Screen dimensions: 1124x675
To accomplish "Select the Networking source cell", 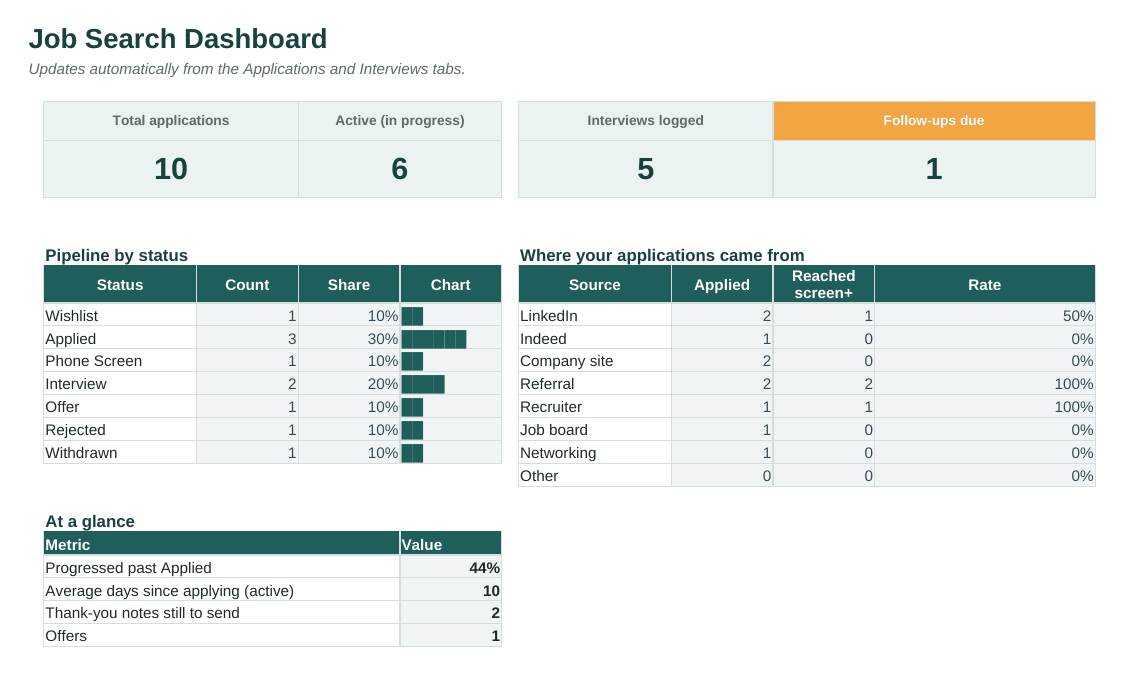I will point(595,453).
